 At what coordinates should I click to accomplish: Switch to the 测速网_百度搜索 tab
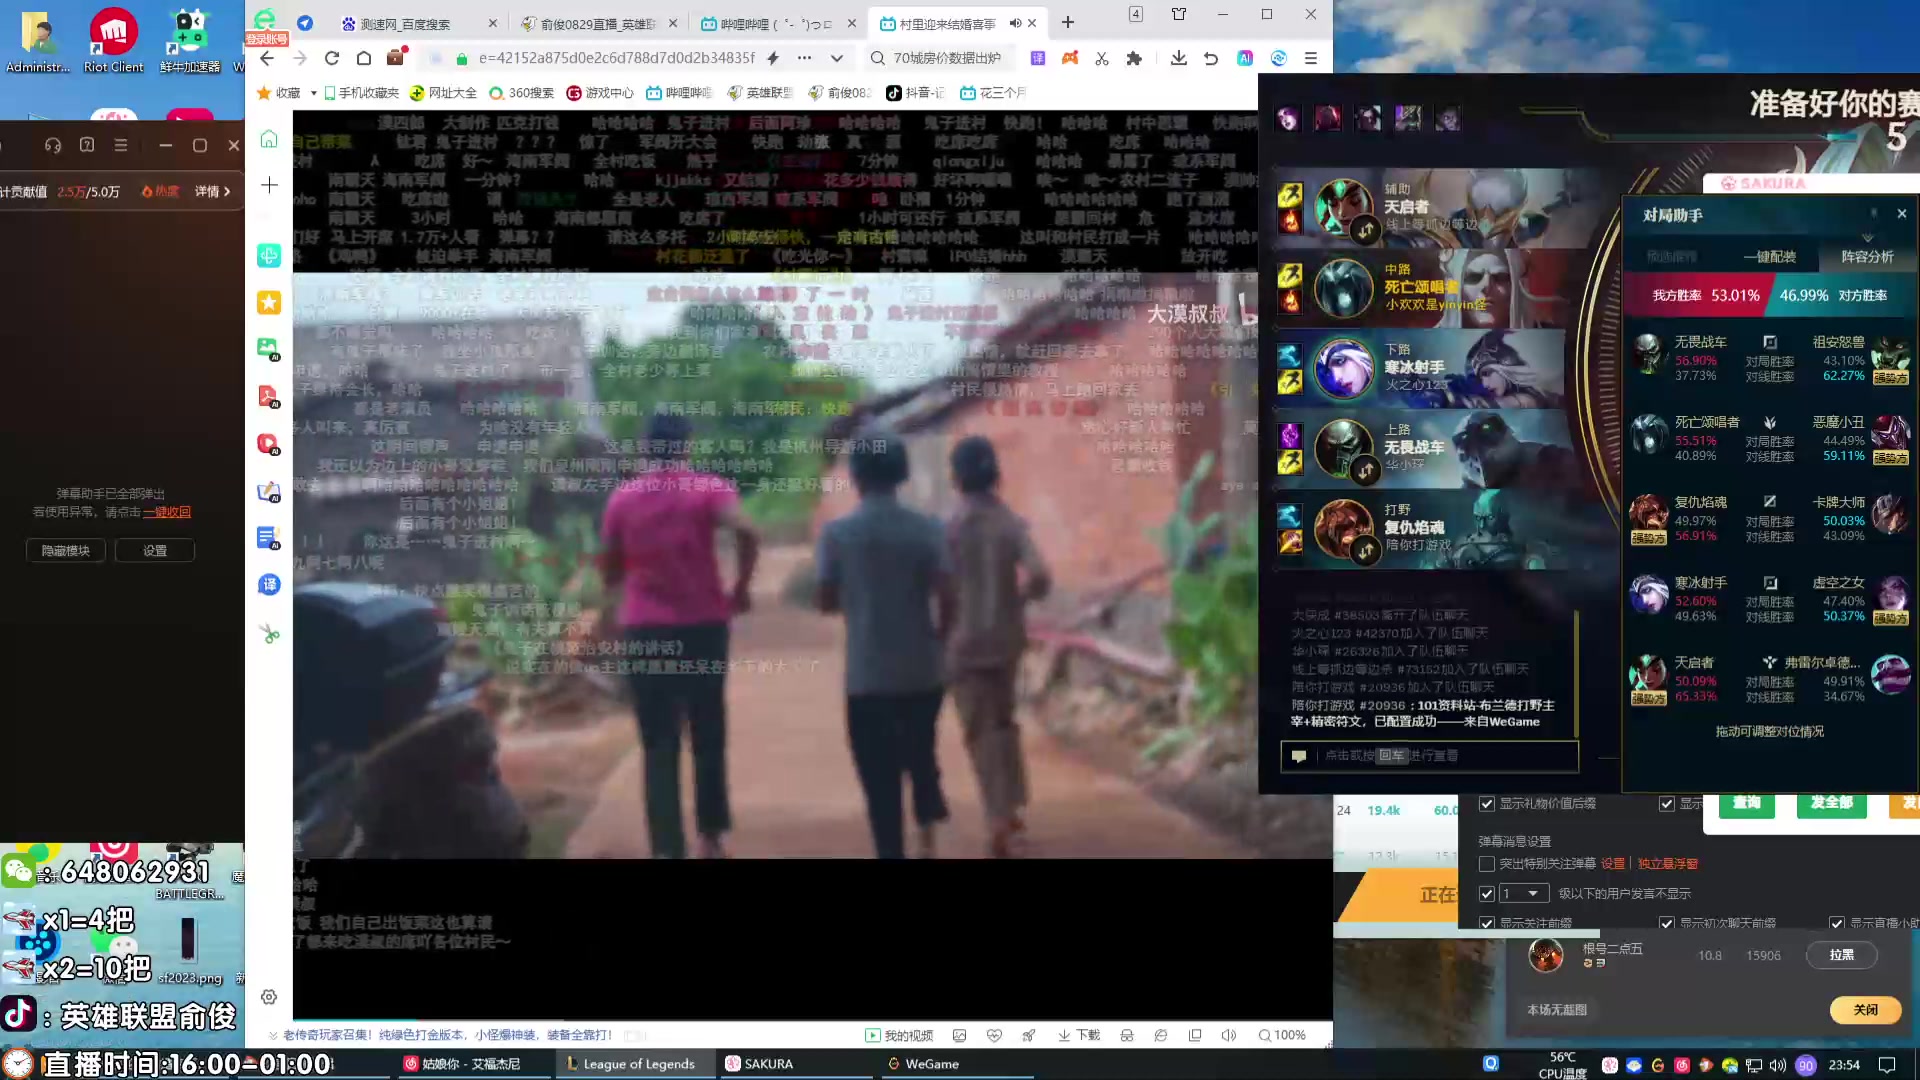pyautogui.click(x=406, y=23)
